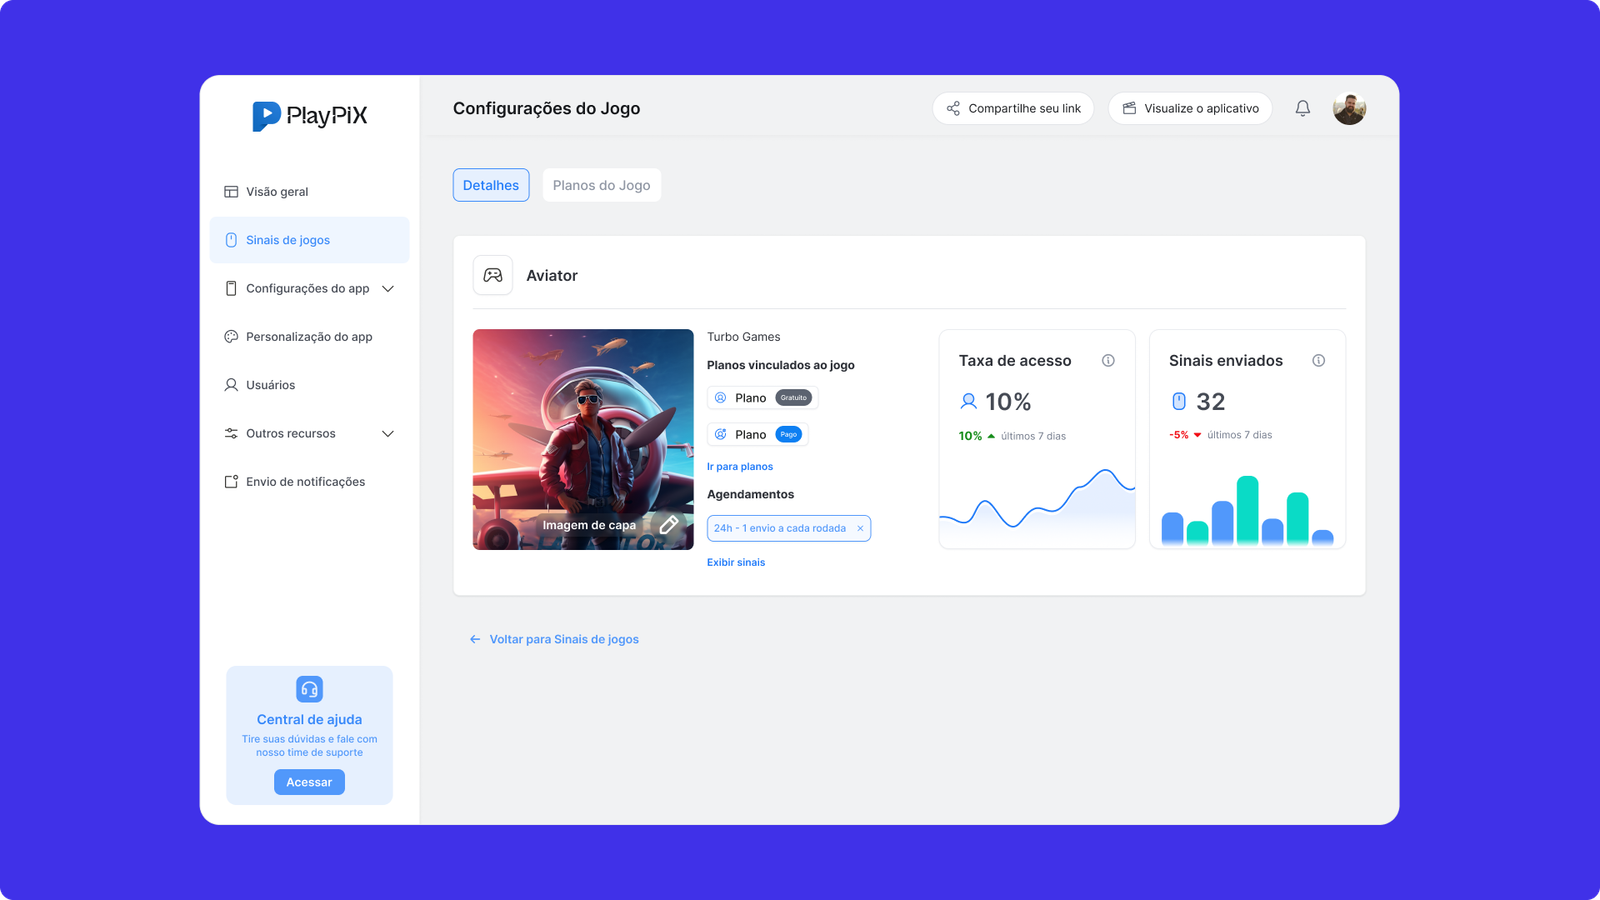Click the 10% access rate value

1008,402
